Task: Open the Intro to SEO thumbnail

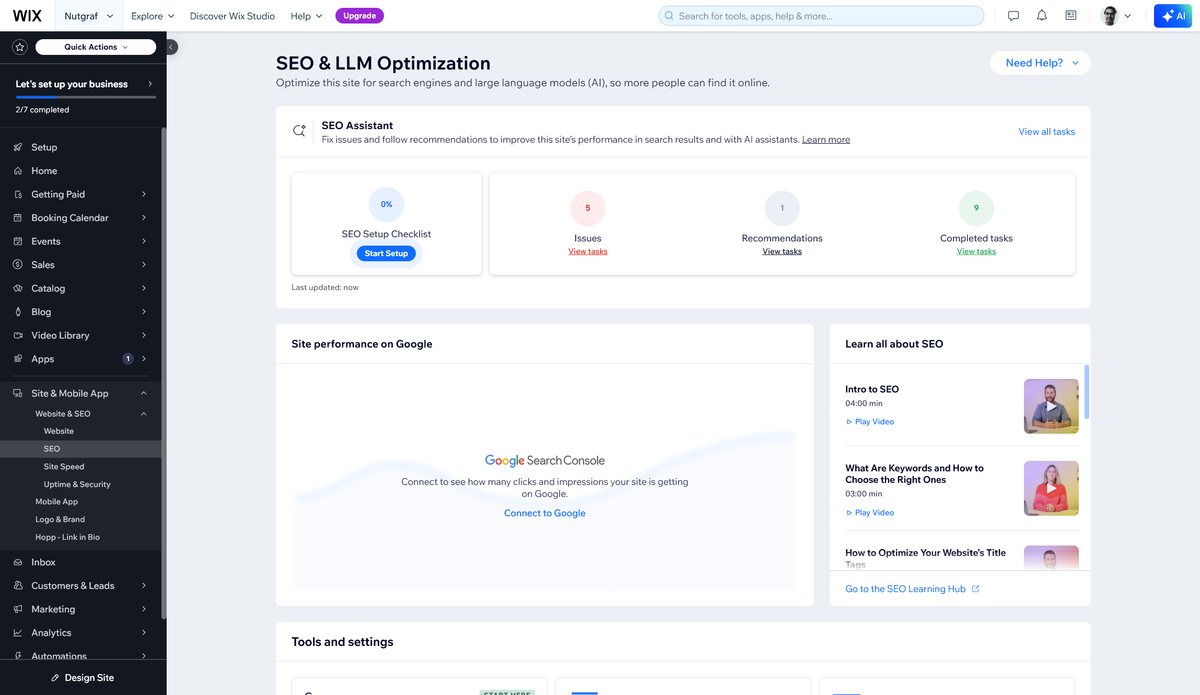Action: pos(1051,406)
